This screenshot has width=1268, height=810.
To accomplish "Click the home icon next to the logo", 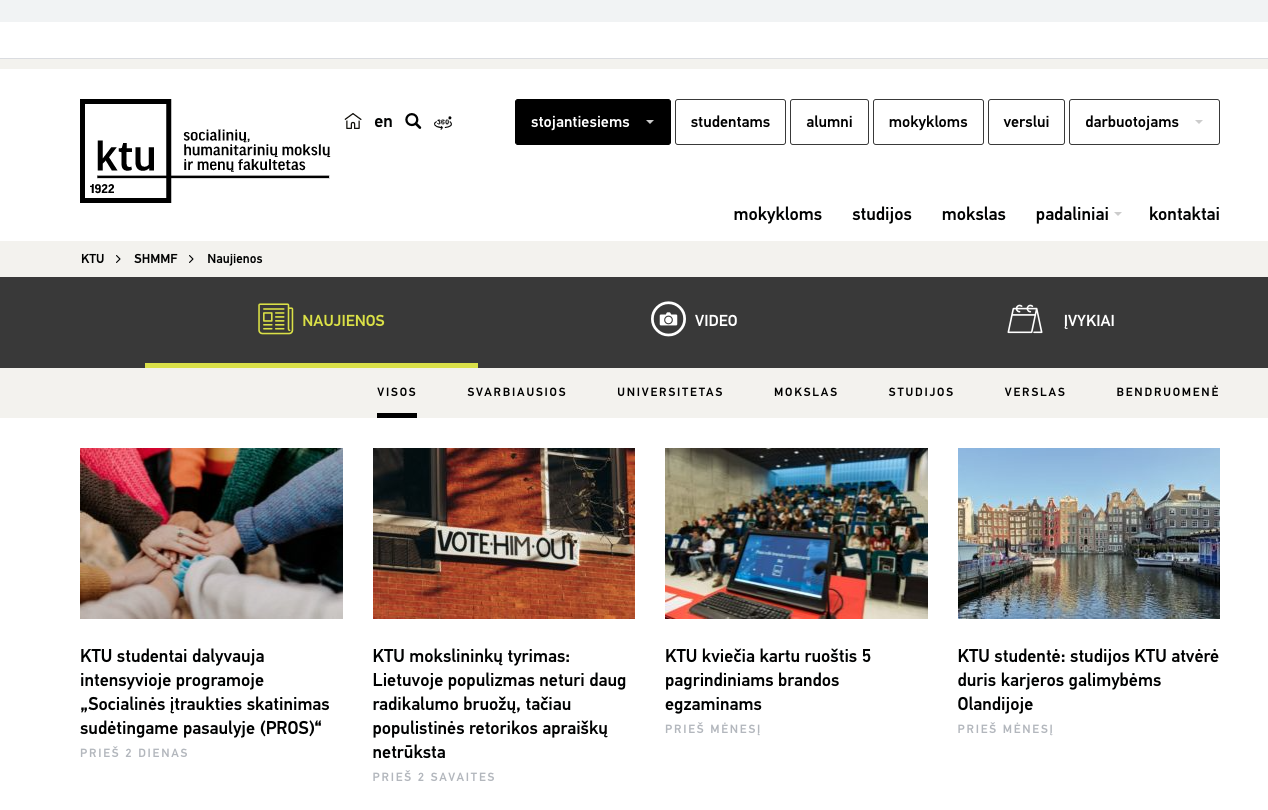I will [x=353, y=121].
